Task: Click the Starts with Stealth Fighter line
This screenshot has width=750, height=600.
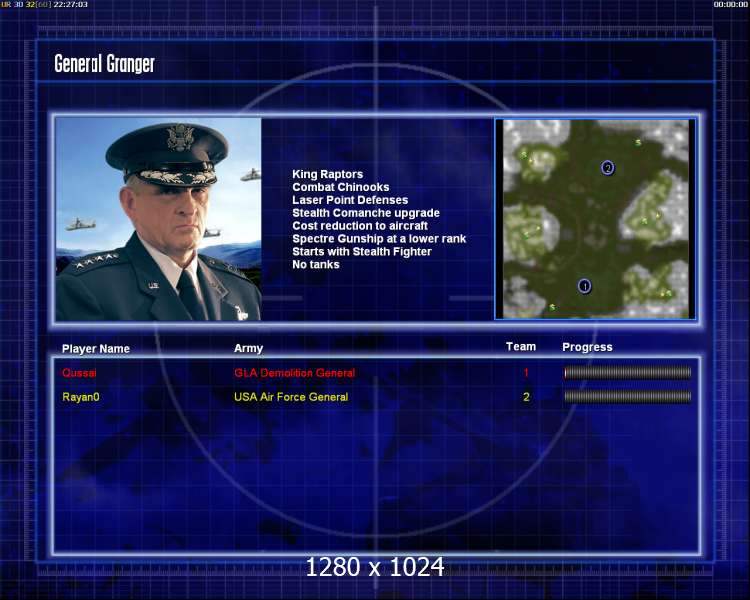Action: pos(362,252)
